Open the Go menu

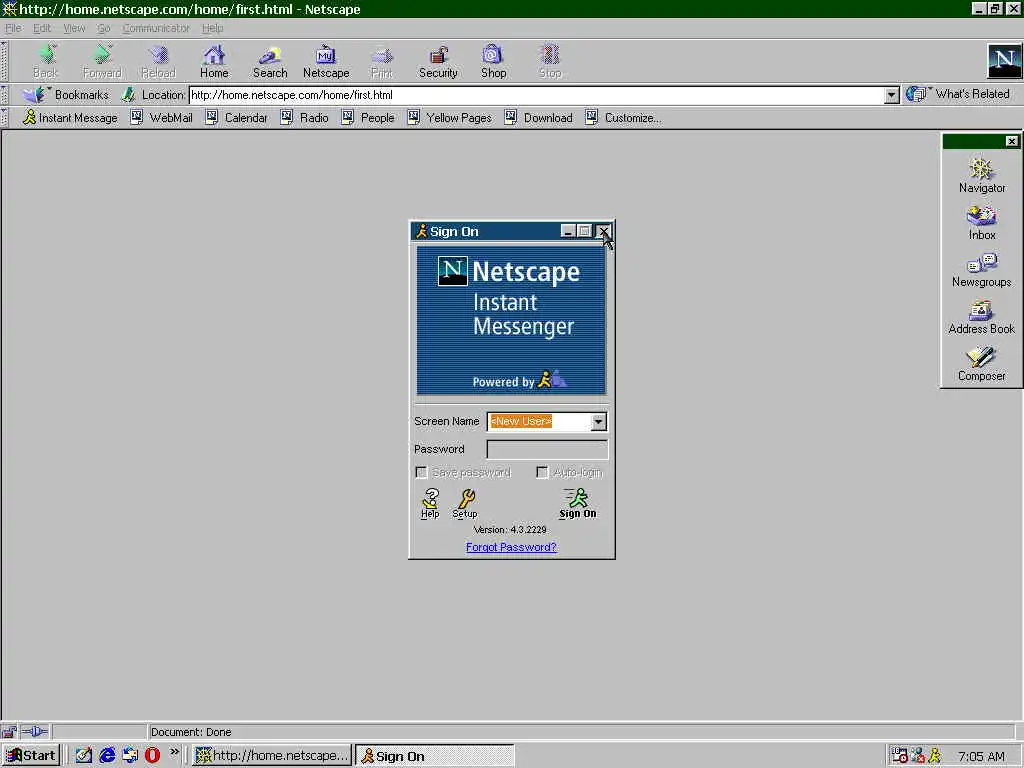coord(103,28)
